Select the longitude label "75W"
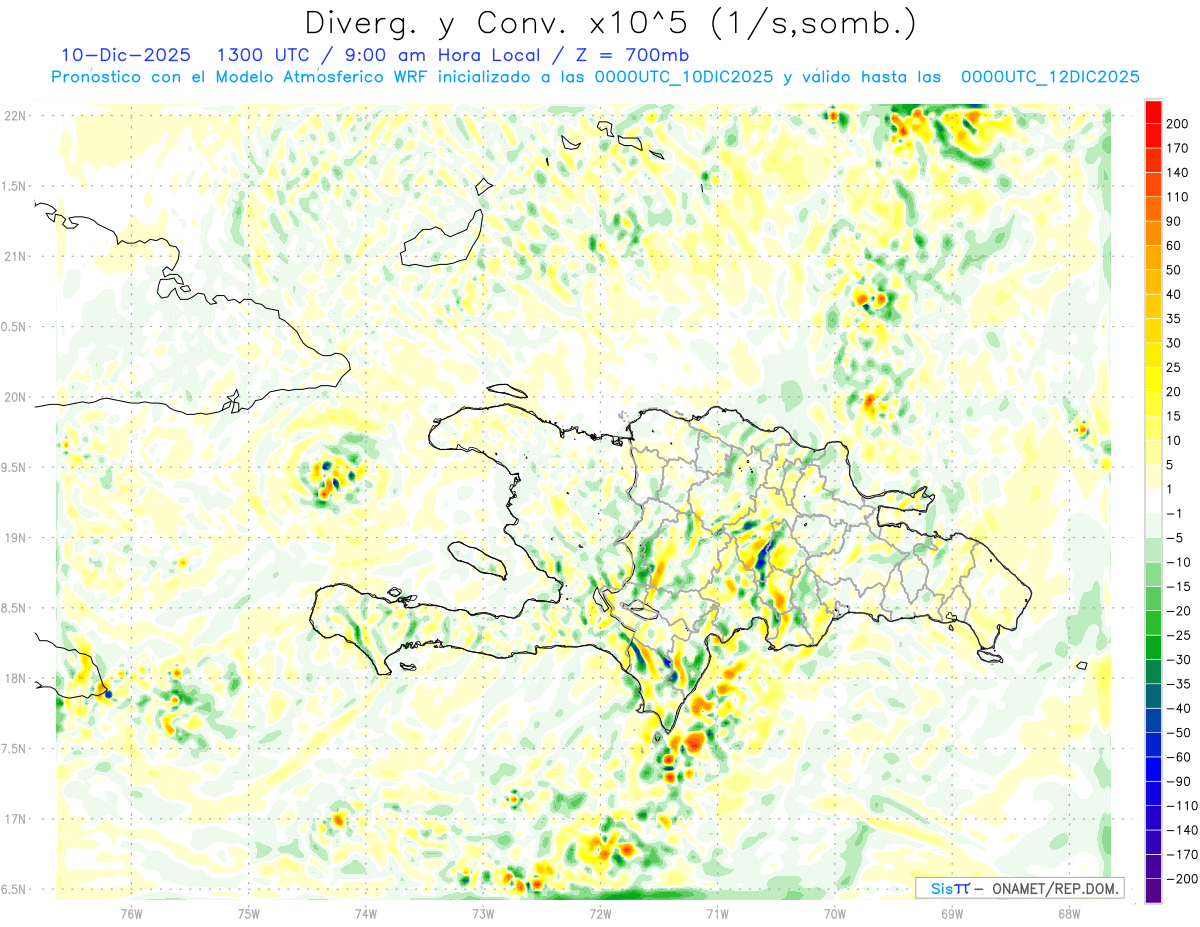 click(249, 912)
